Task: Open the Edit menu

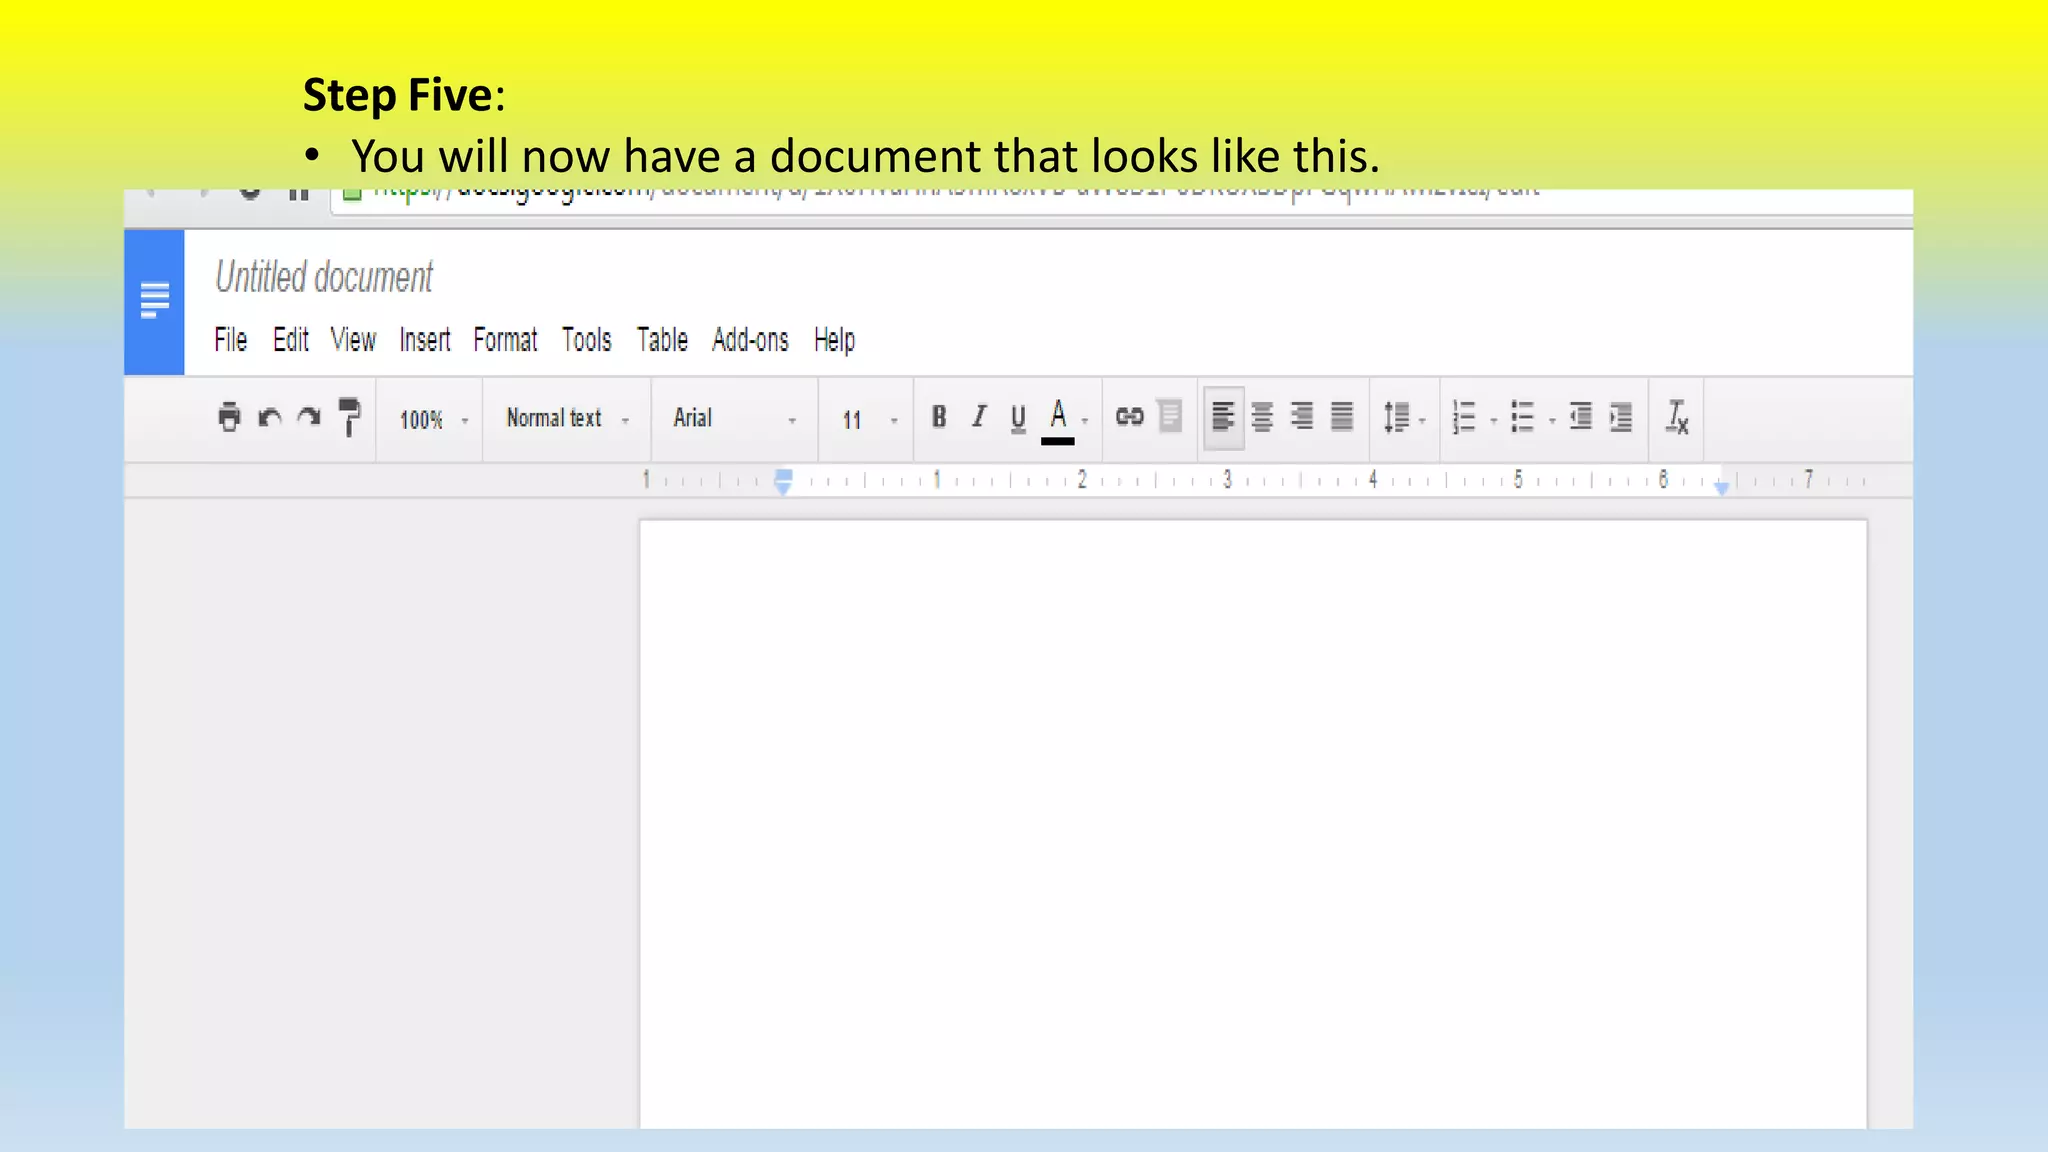Action: 291,340
